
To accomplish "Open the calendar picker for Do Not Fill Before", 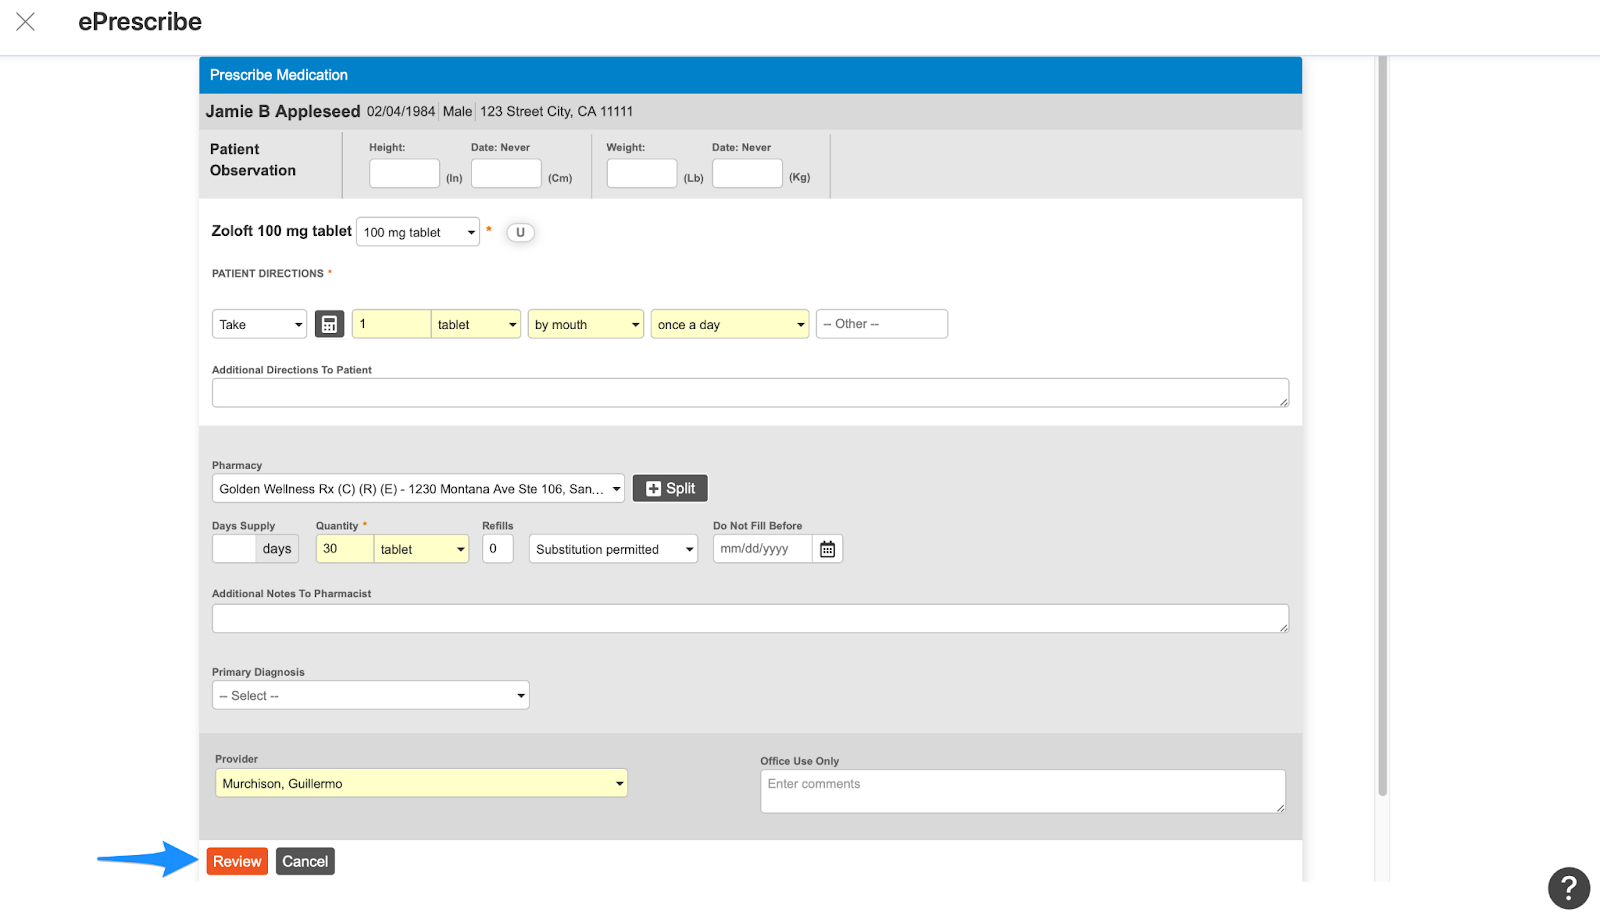I will 827,549.
